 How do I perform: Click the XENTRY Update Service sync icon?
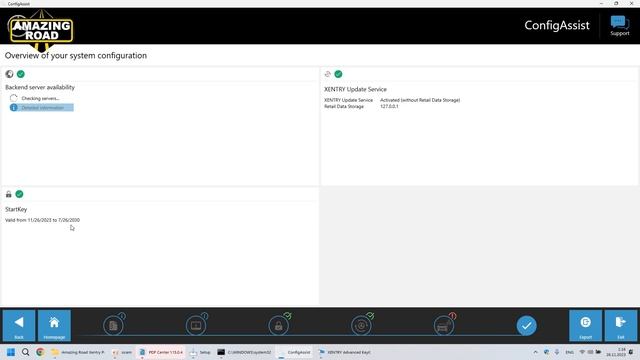327,74
